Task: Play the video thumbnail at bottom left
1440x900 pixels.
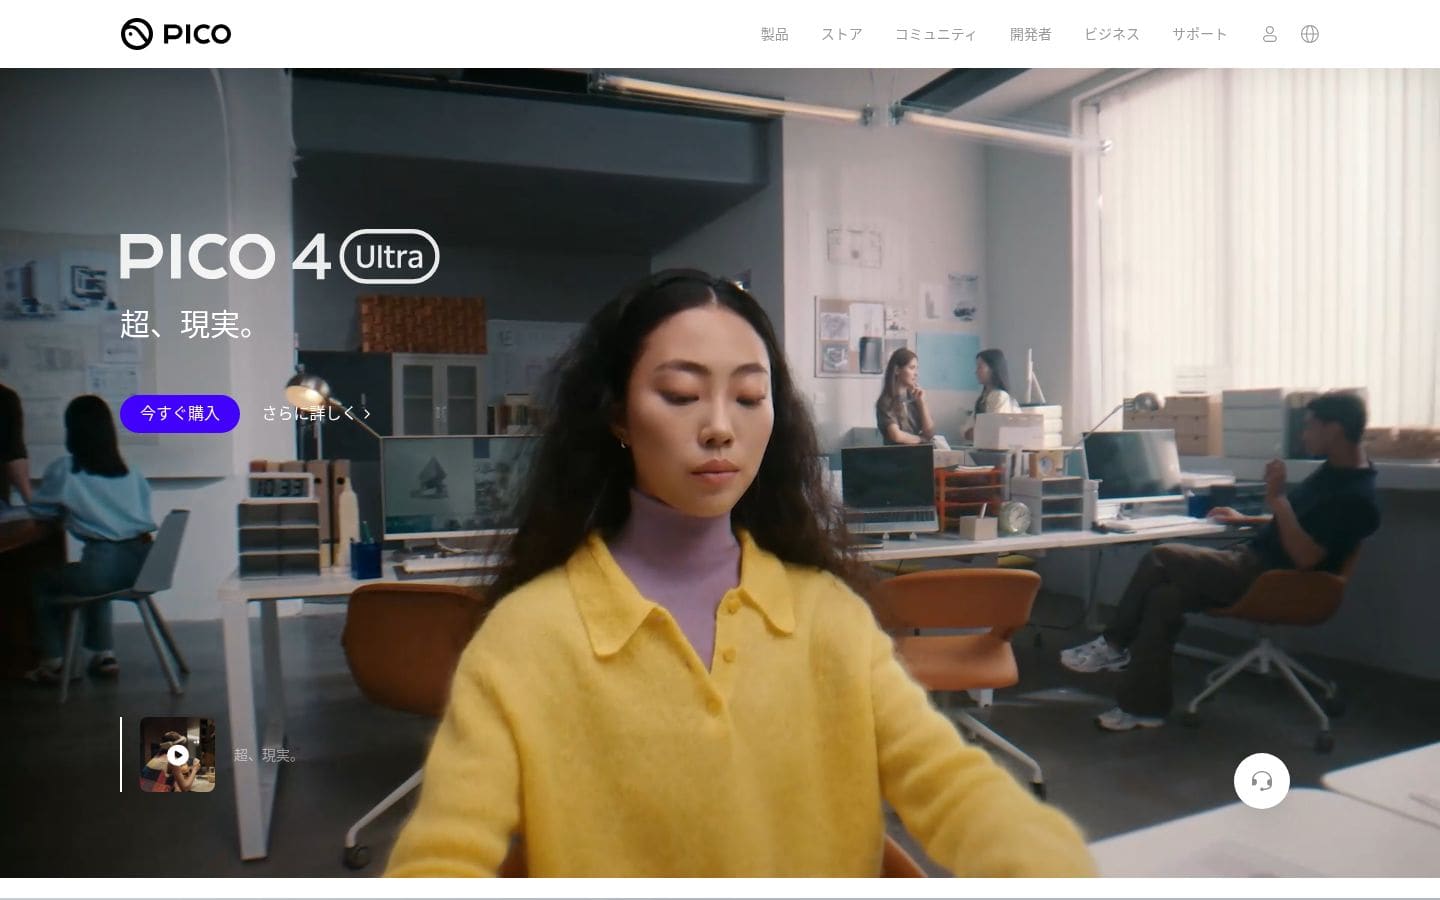Action: coord(177,754)
